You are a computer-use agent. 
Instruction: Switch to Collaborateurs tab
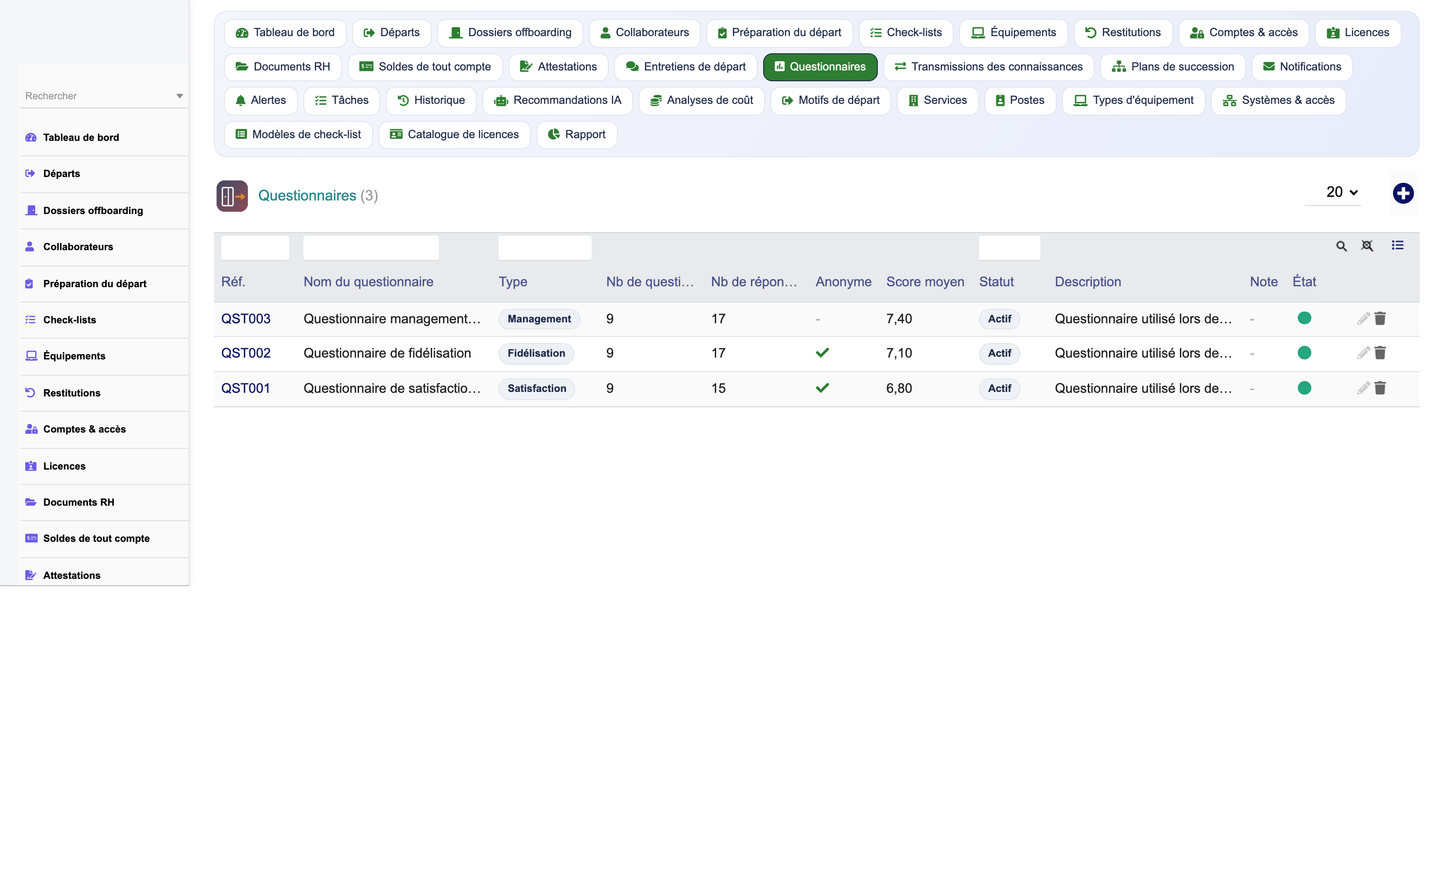click(644, 33)
